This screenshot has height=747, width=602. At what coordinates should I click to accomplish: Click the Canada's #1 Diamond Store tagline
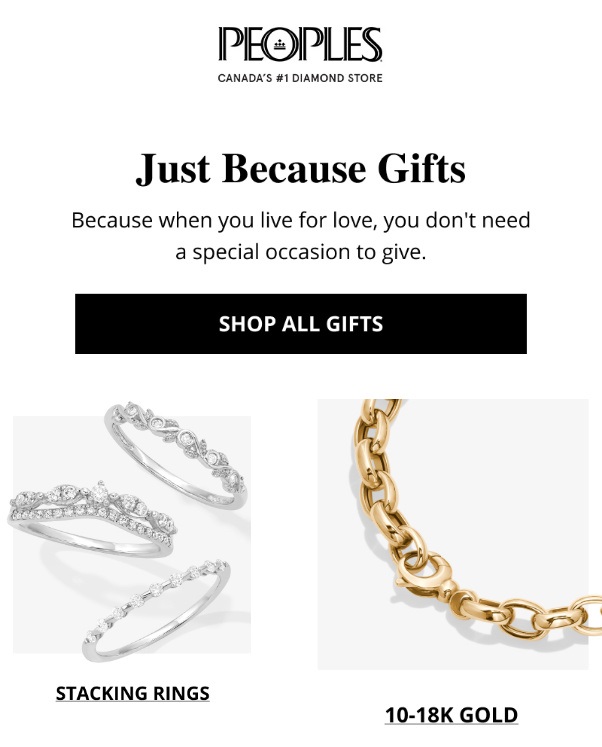300,78
